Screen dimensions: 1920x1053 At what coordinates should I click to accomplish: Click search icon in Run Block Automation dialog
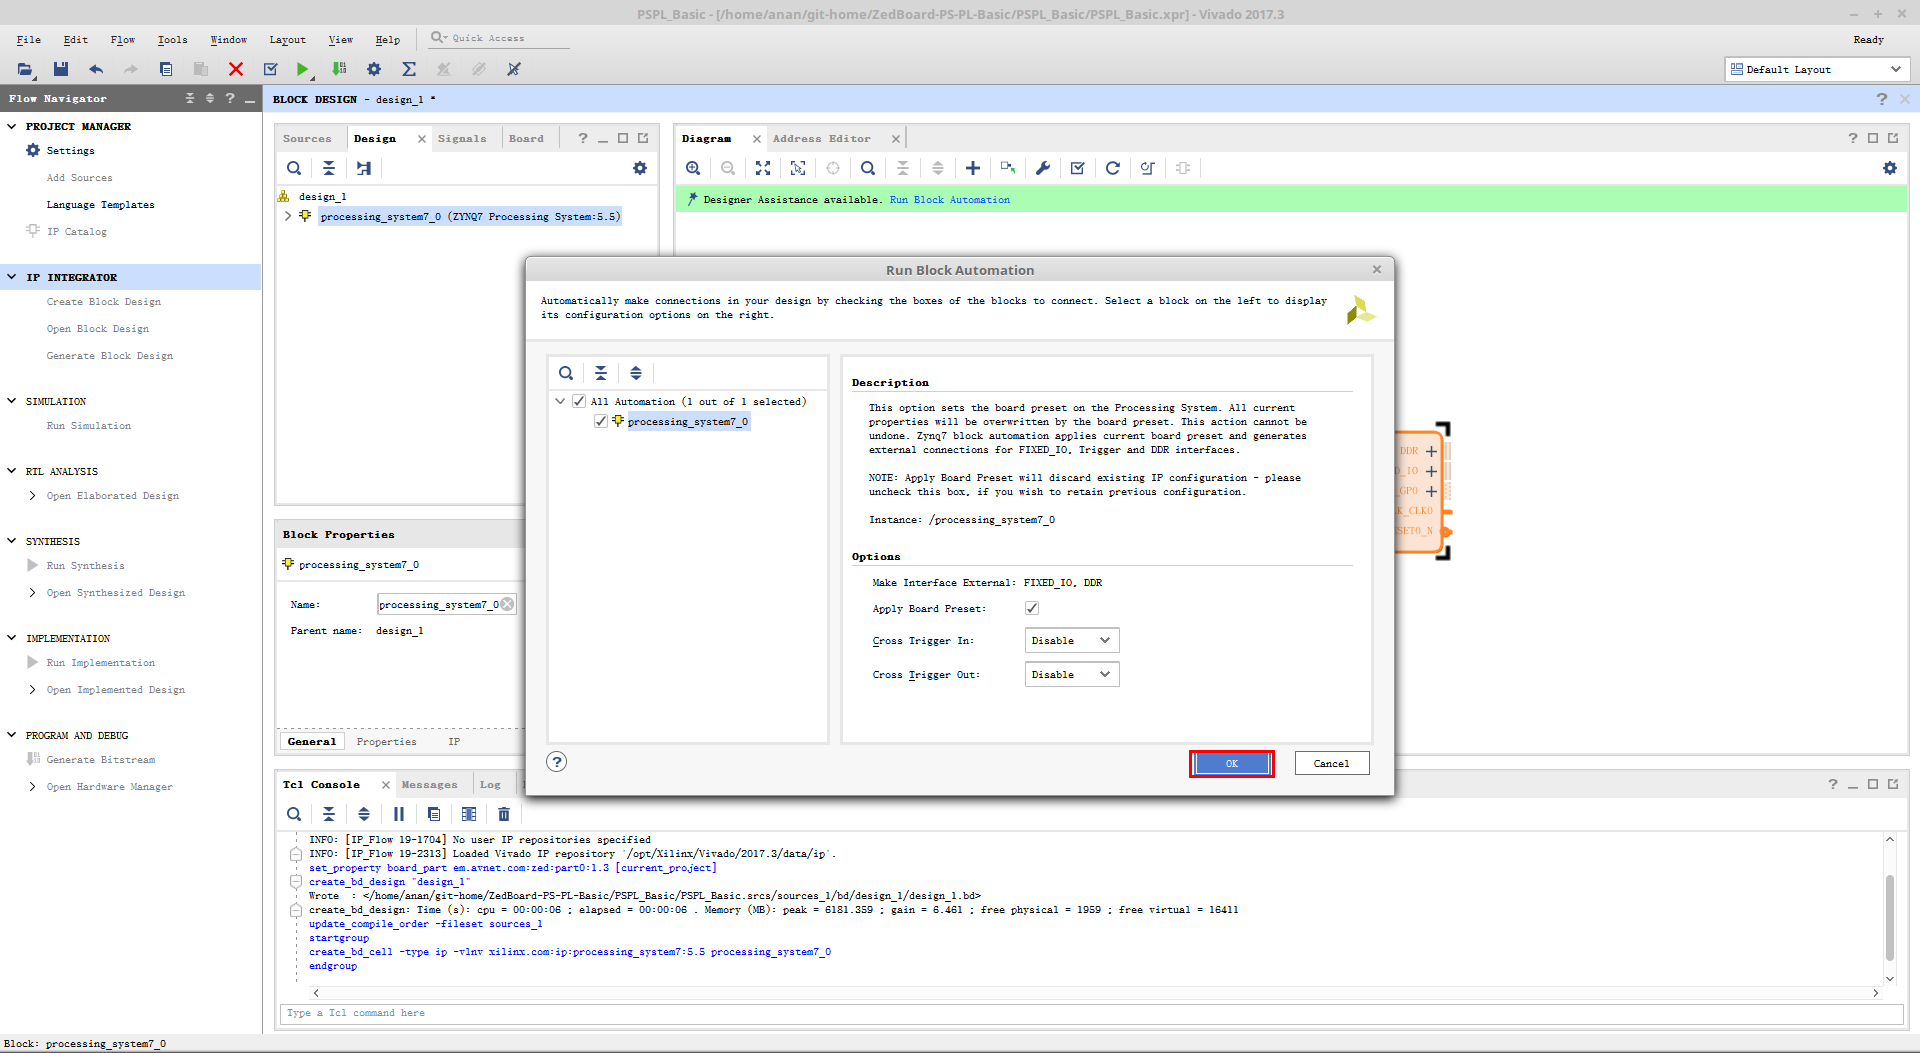(566, 373)
